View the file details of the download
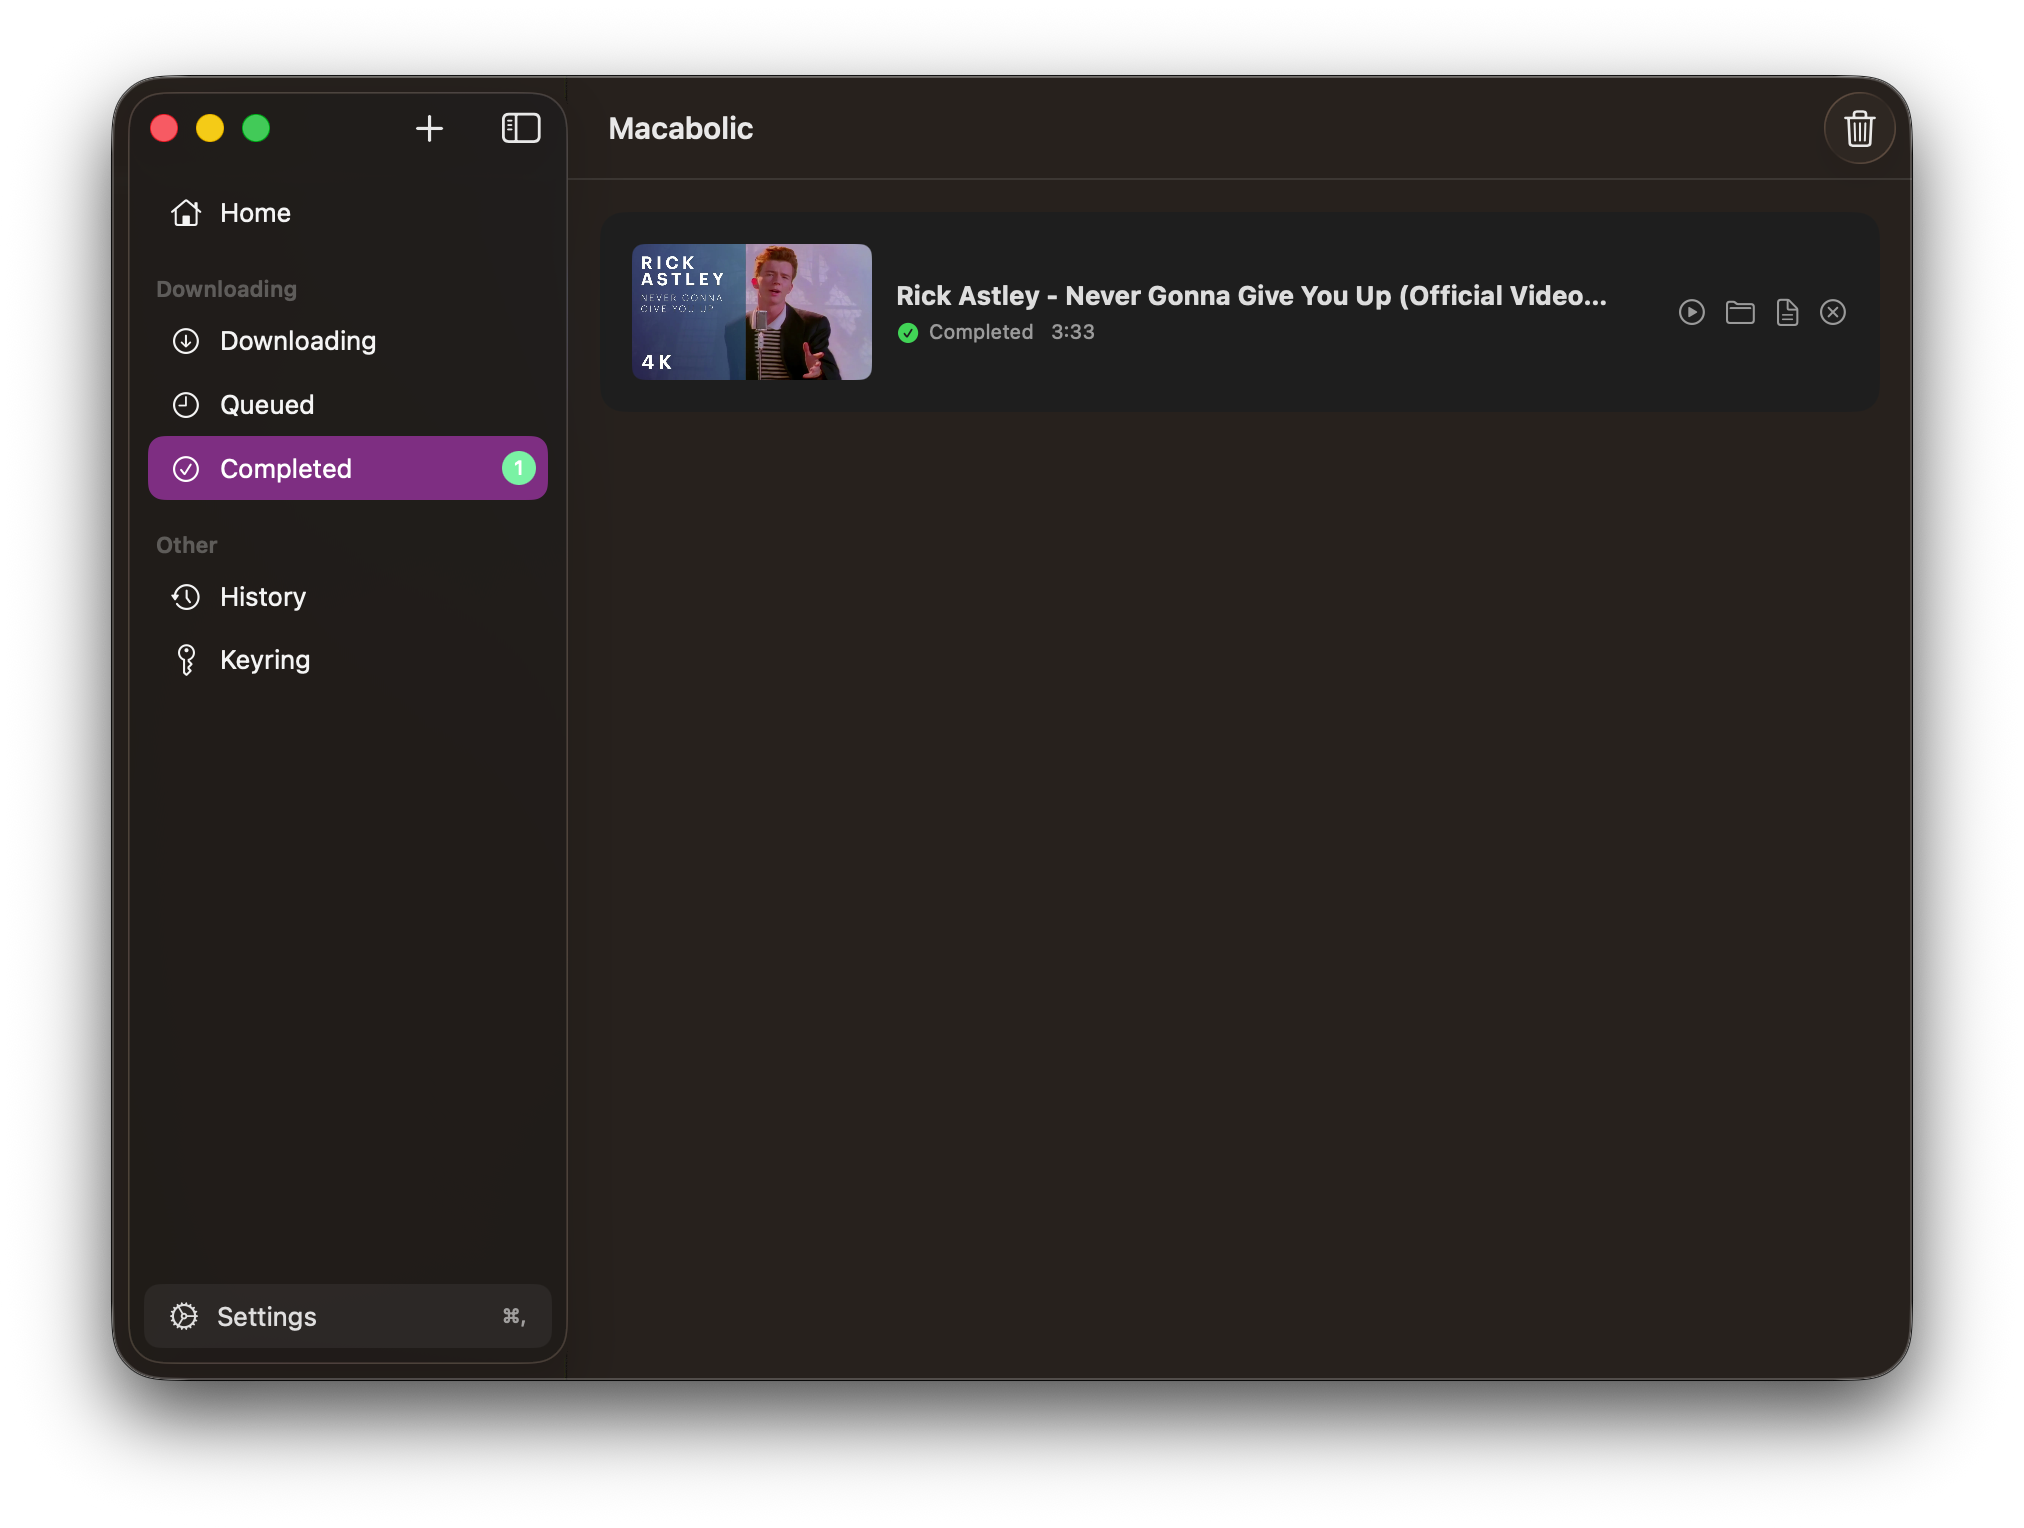Image resolution: width=2024 pixels, height=1528 pixels. tap(1786, 312)
